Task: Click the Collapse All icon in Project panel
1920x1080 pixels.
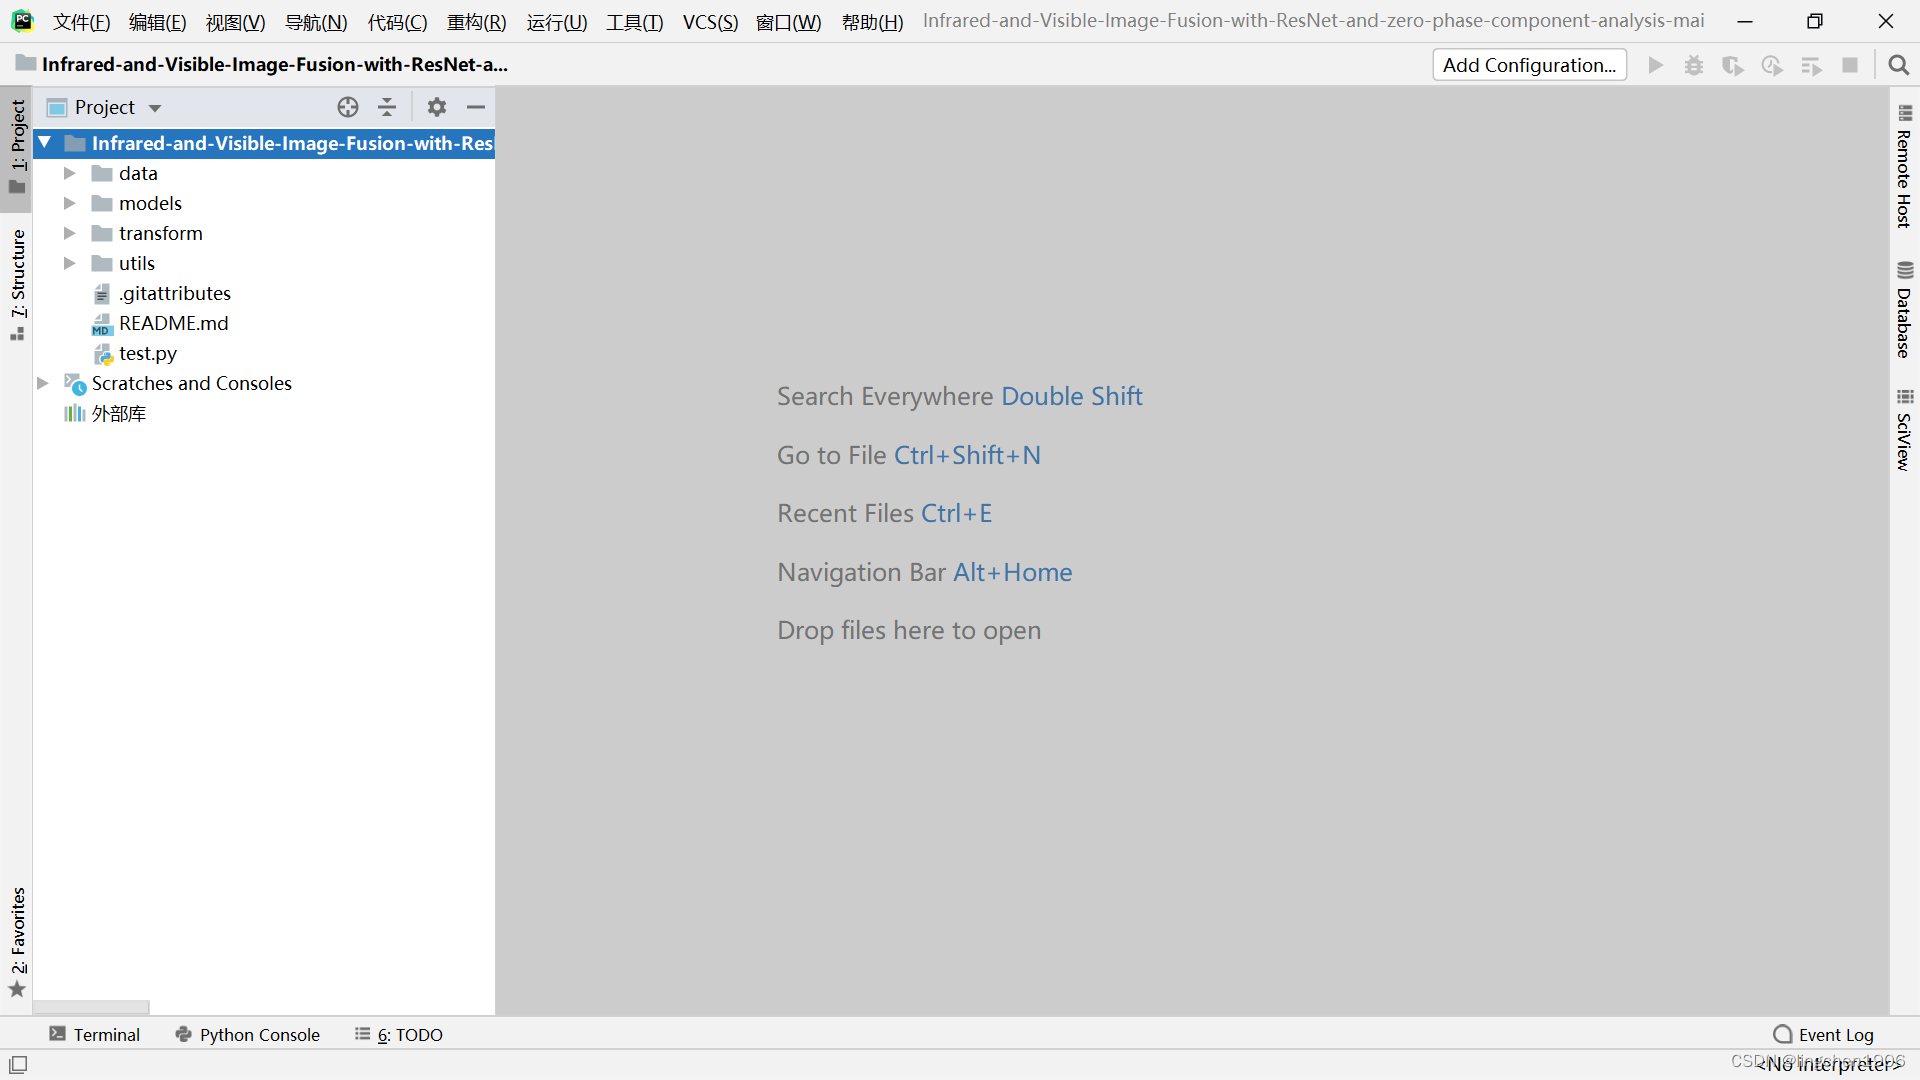Action: [x=387, y=107]
